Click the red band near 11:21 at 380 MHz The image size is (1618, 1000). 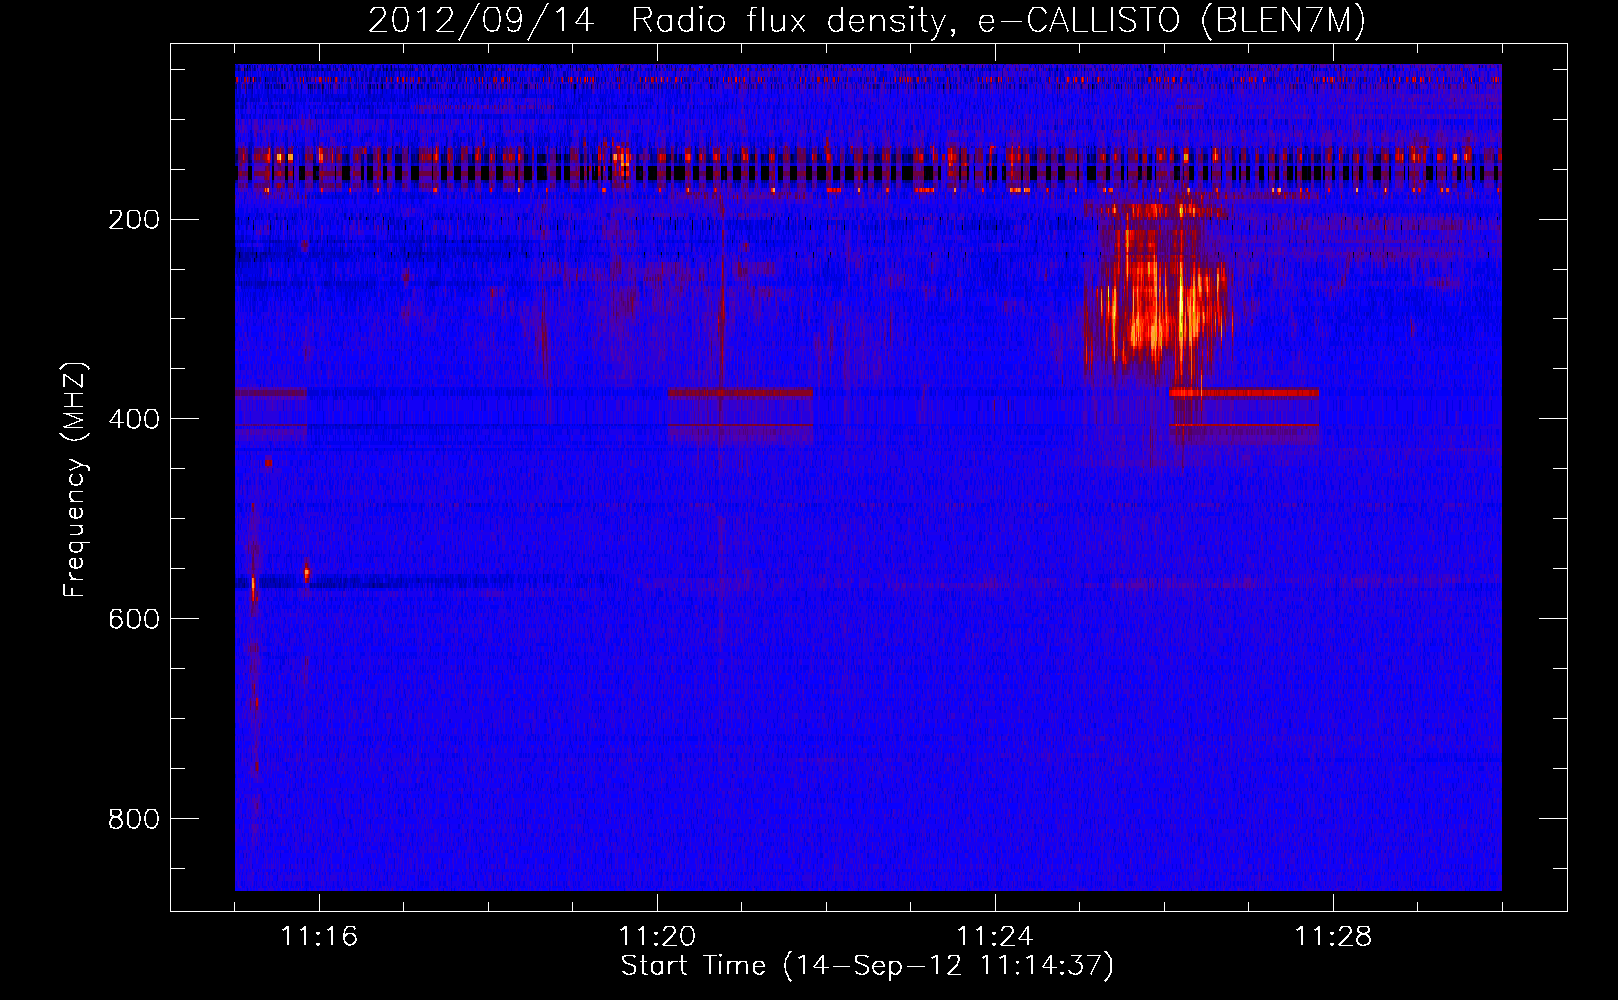(x=741, y=393)
